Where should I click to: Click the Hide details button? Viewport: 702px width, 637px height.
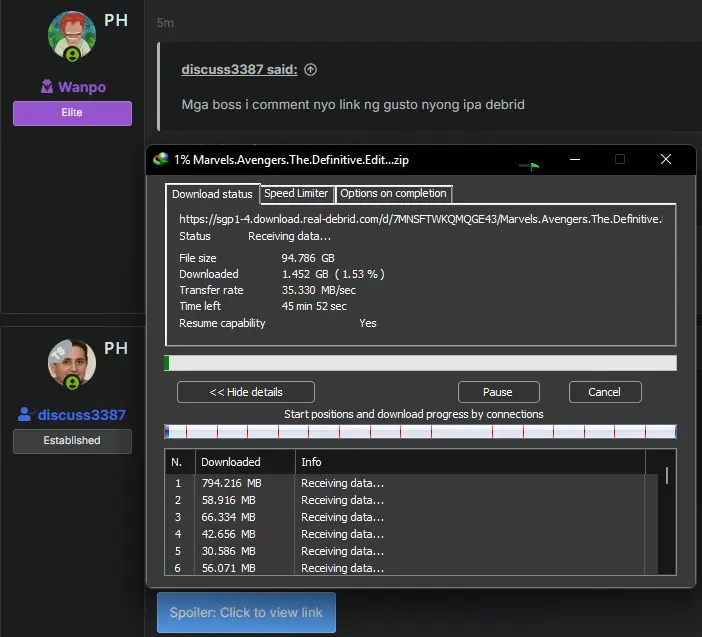coord(246,392)
